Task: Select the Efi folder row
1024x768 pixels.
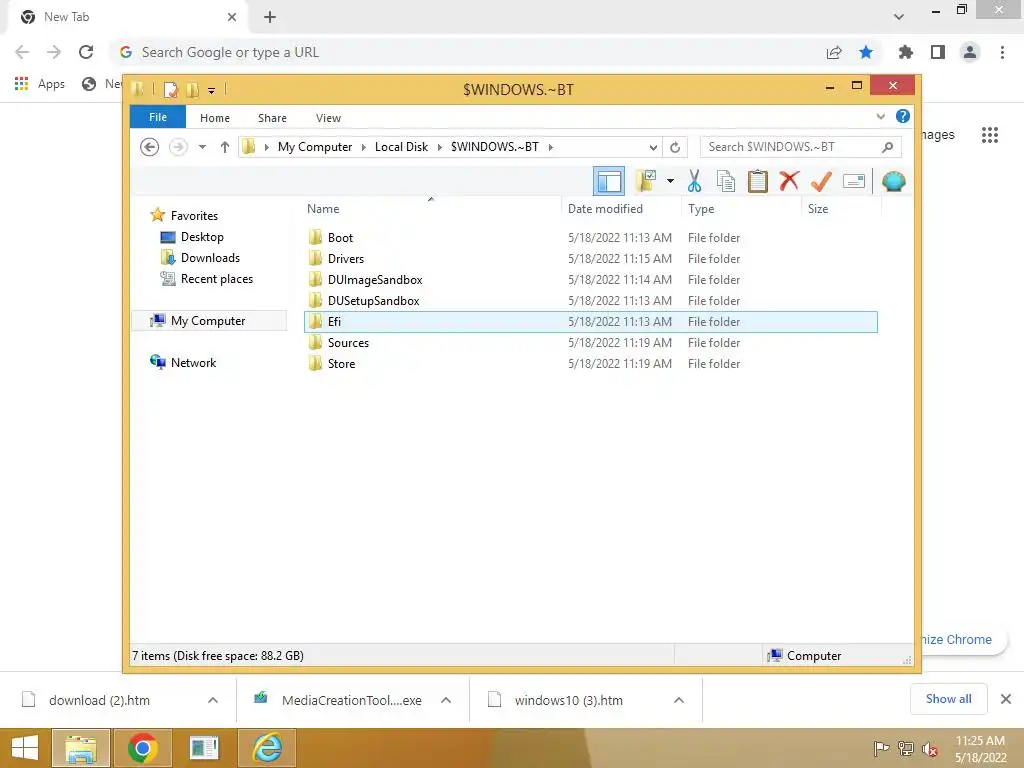Action: (x=590, y=321)
